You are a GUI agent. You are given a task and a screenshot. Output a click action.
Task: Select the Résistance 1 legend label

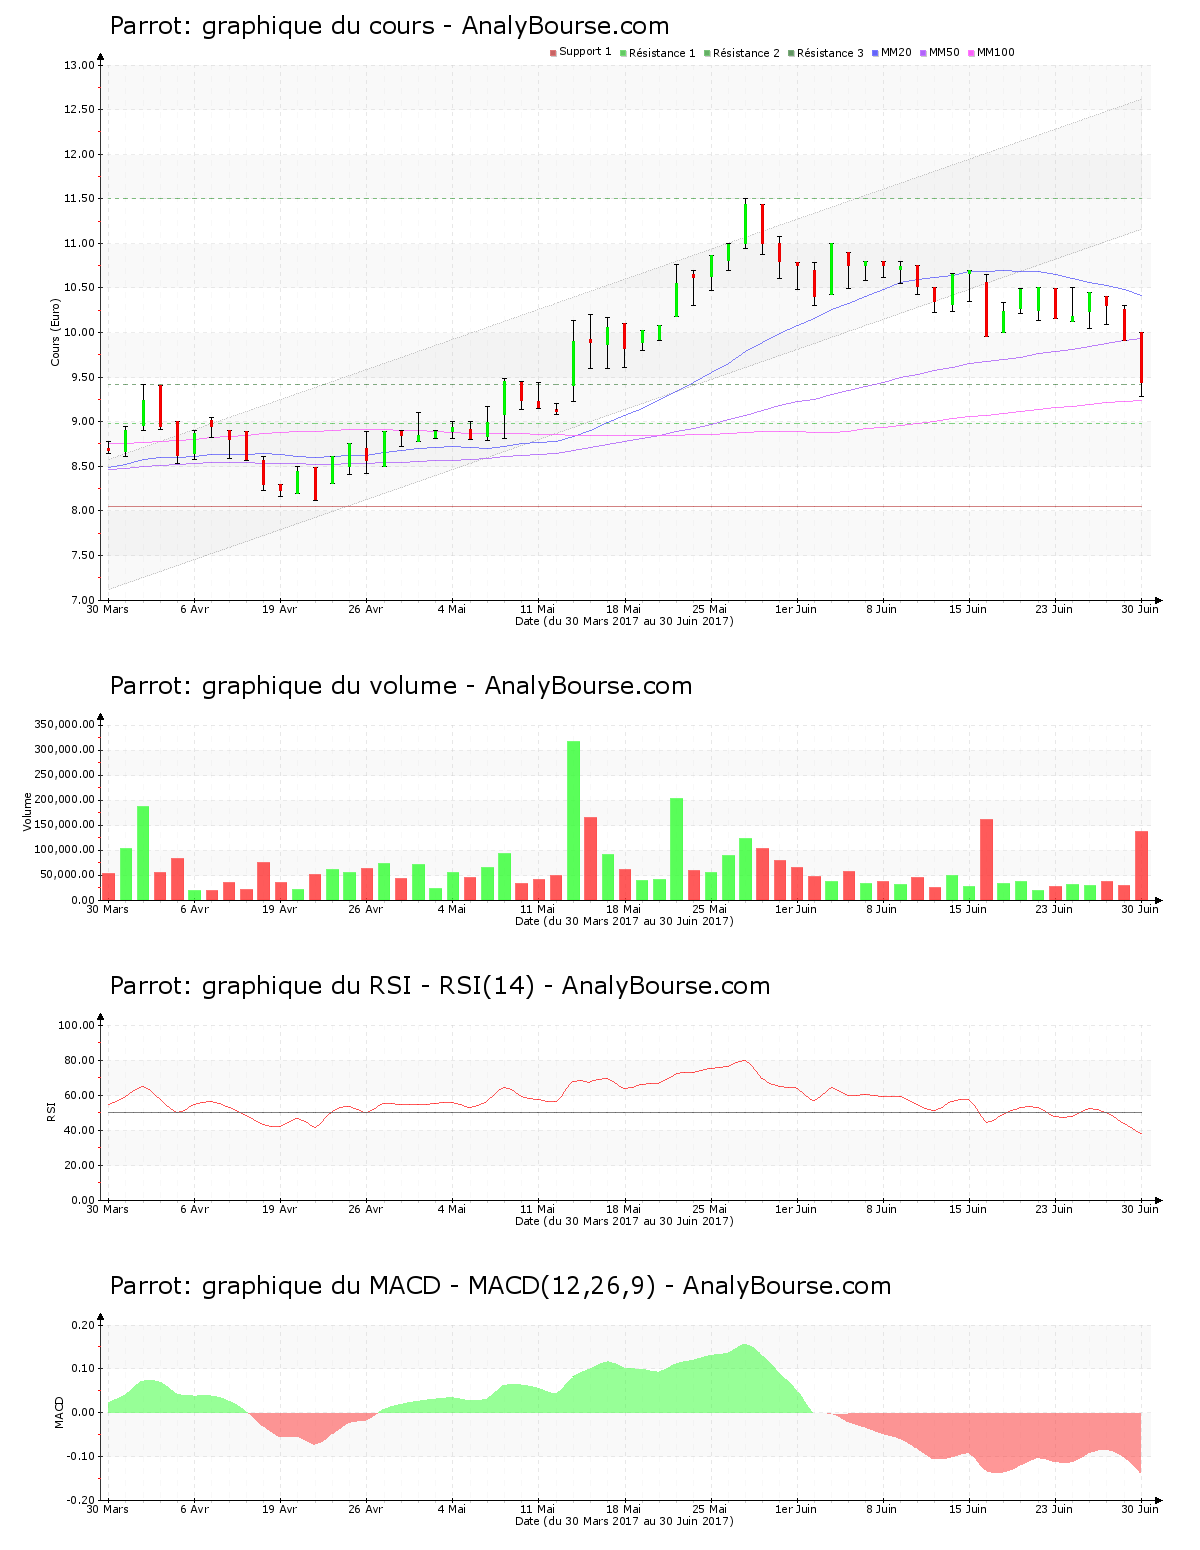pos(662,53)
